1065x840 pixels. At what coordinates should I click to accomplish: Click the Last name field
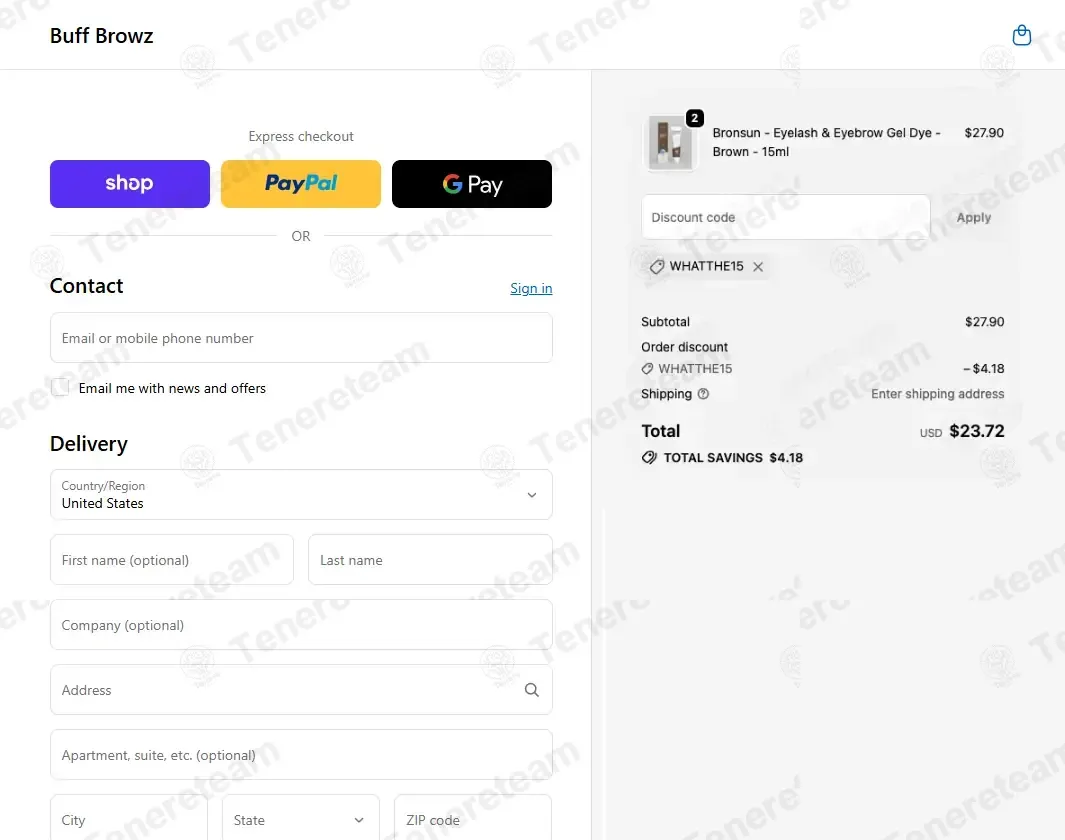(430, 560)
